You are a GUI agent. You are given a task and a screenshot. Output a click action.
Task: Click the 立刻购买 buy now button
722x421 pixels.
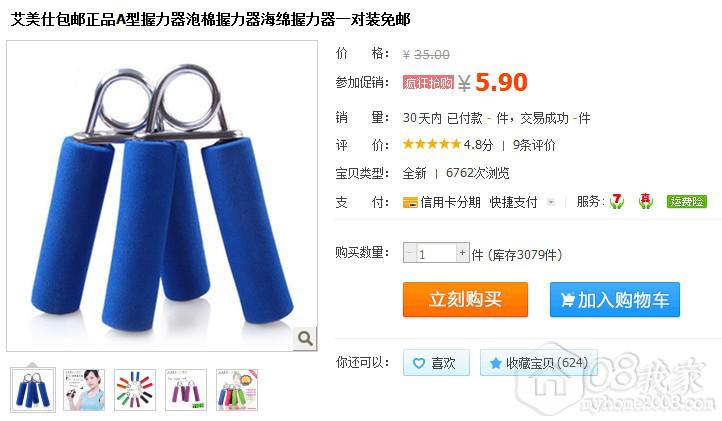465,299
